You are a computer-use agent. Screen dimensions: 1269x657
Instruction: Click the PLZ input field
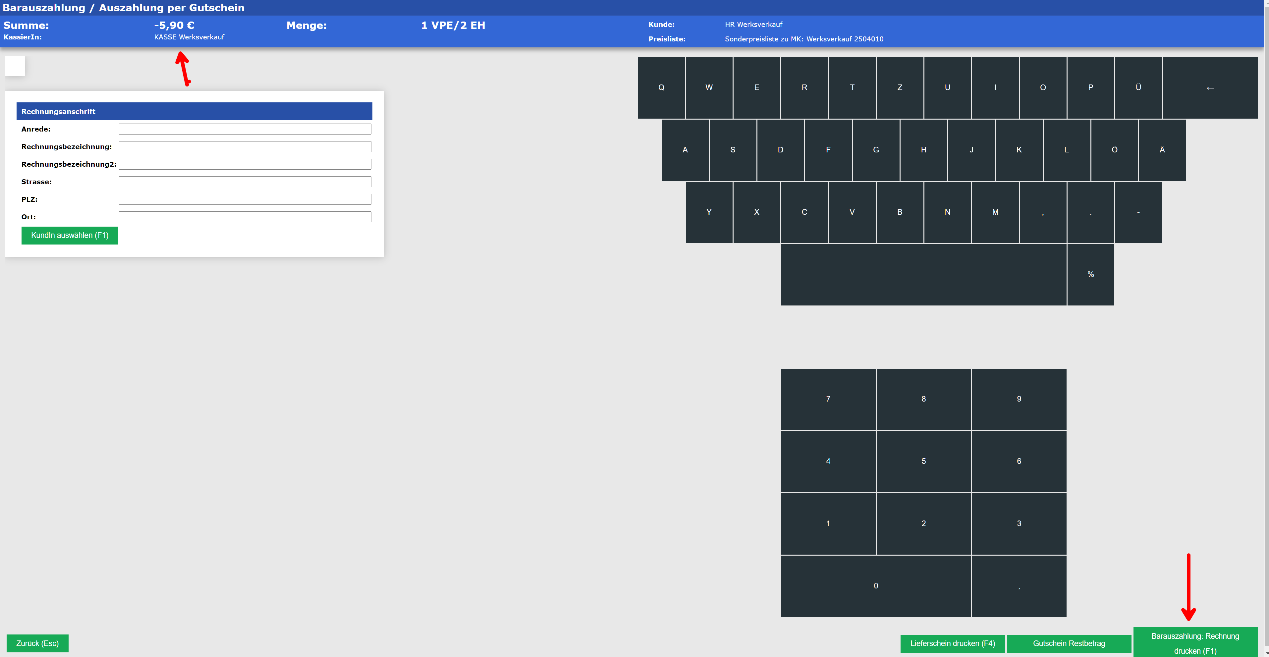[245, 200]
